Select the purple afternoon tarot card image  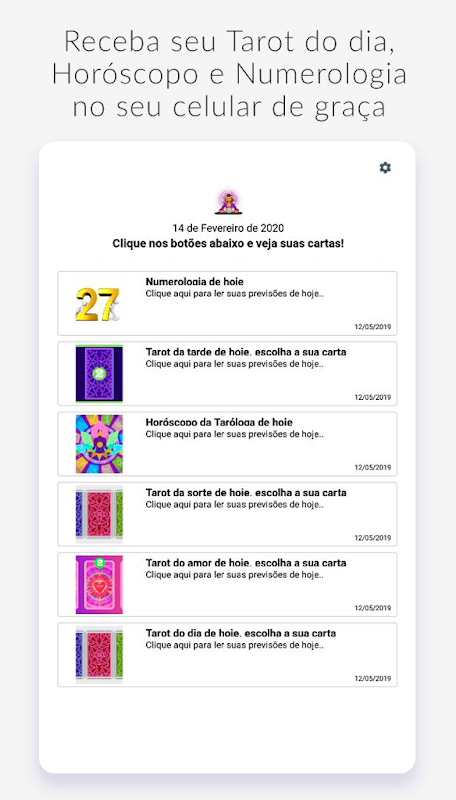coord(99,374)
